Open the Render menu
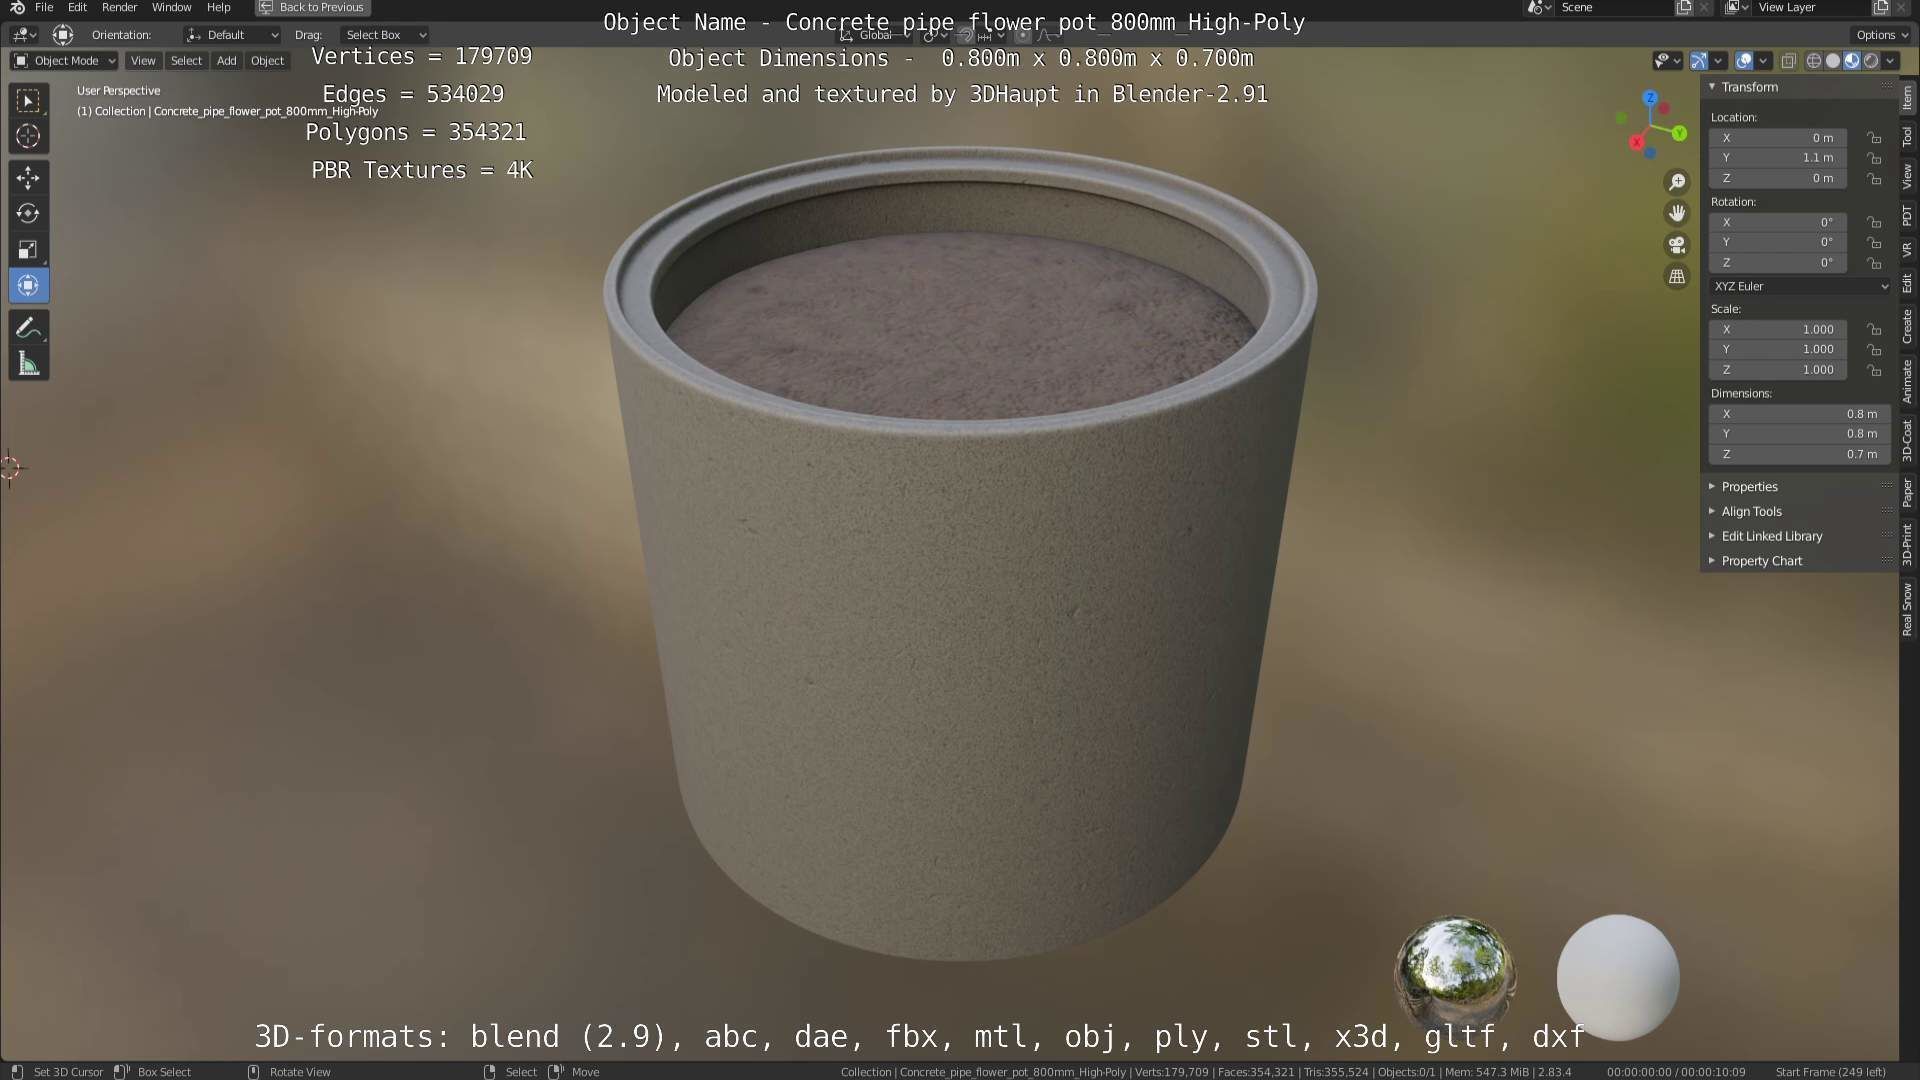This screenshot has width=1920, height=1080. click(x=119, y=7)
